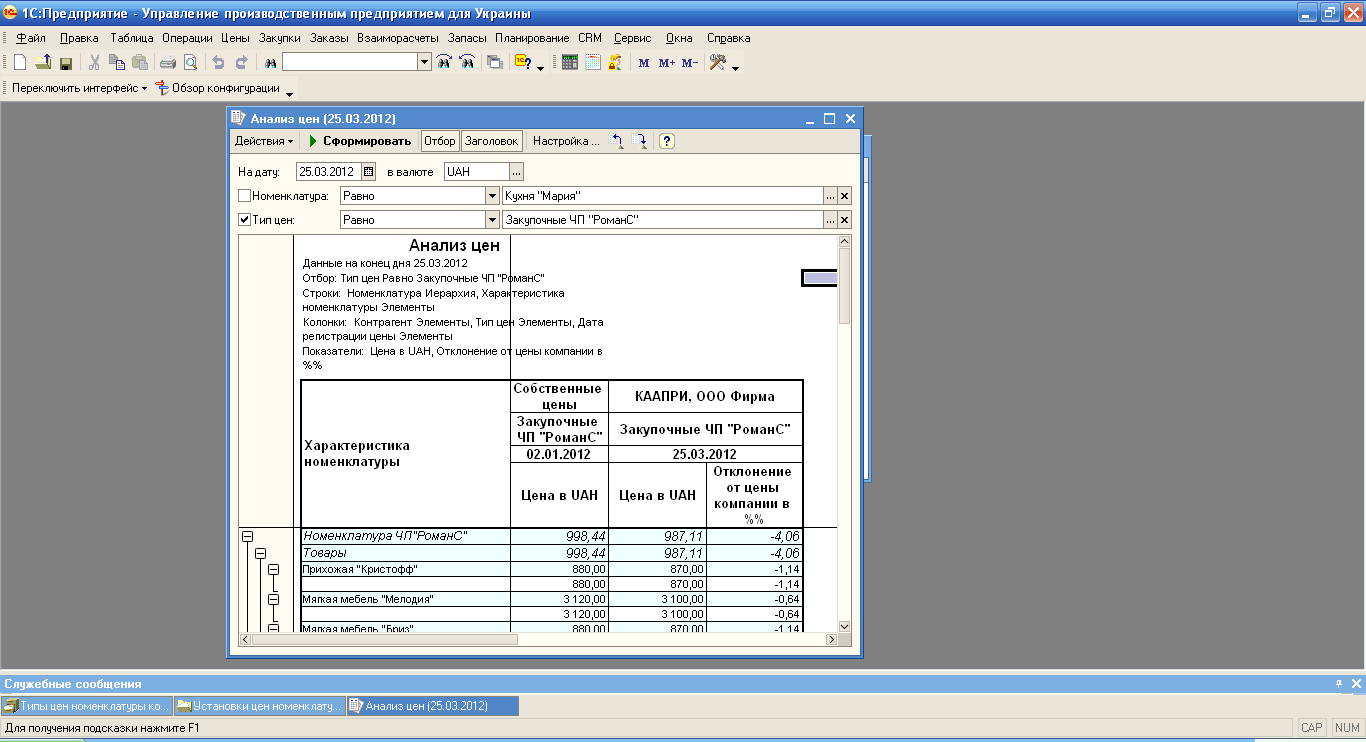1366x742 pixels.
Task: Click the ellipsis button for Закупочные ЧП "РоманС"
Action: tap(830, 220)
